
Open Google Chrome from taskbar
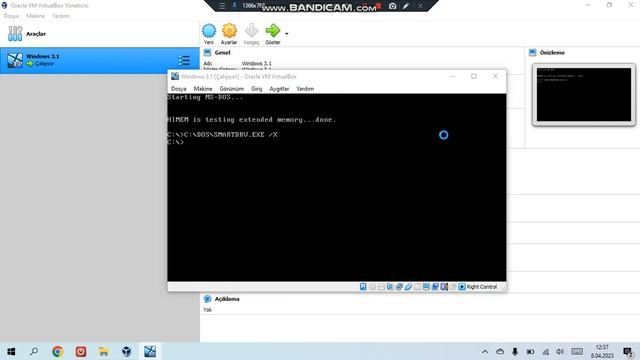click(58, 351)
